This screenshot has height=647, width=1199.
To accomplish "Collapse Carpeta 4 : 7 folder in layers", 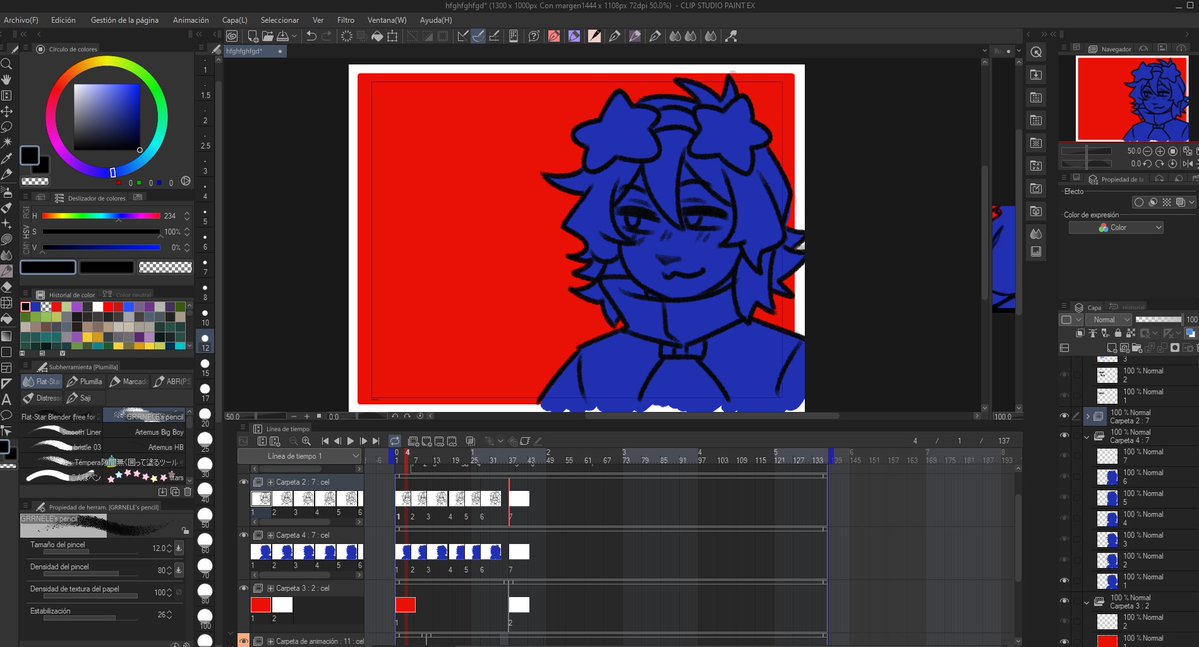I will [x=1087, y=437].
